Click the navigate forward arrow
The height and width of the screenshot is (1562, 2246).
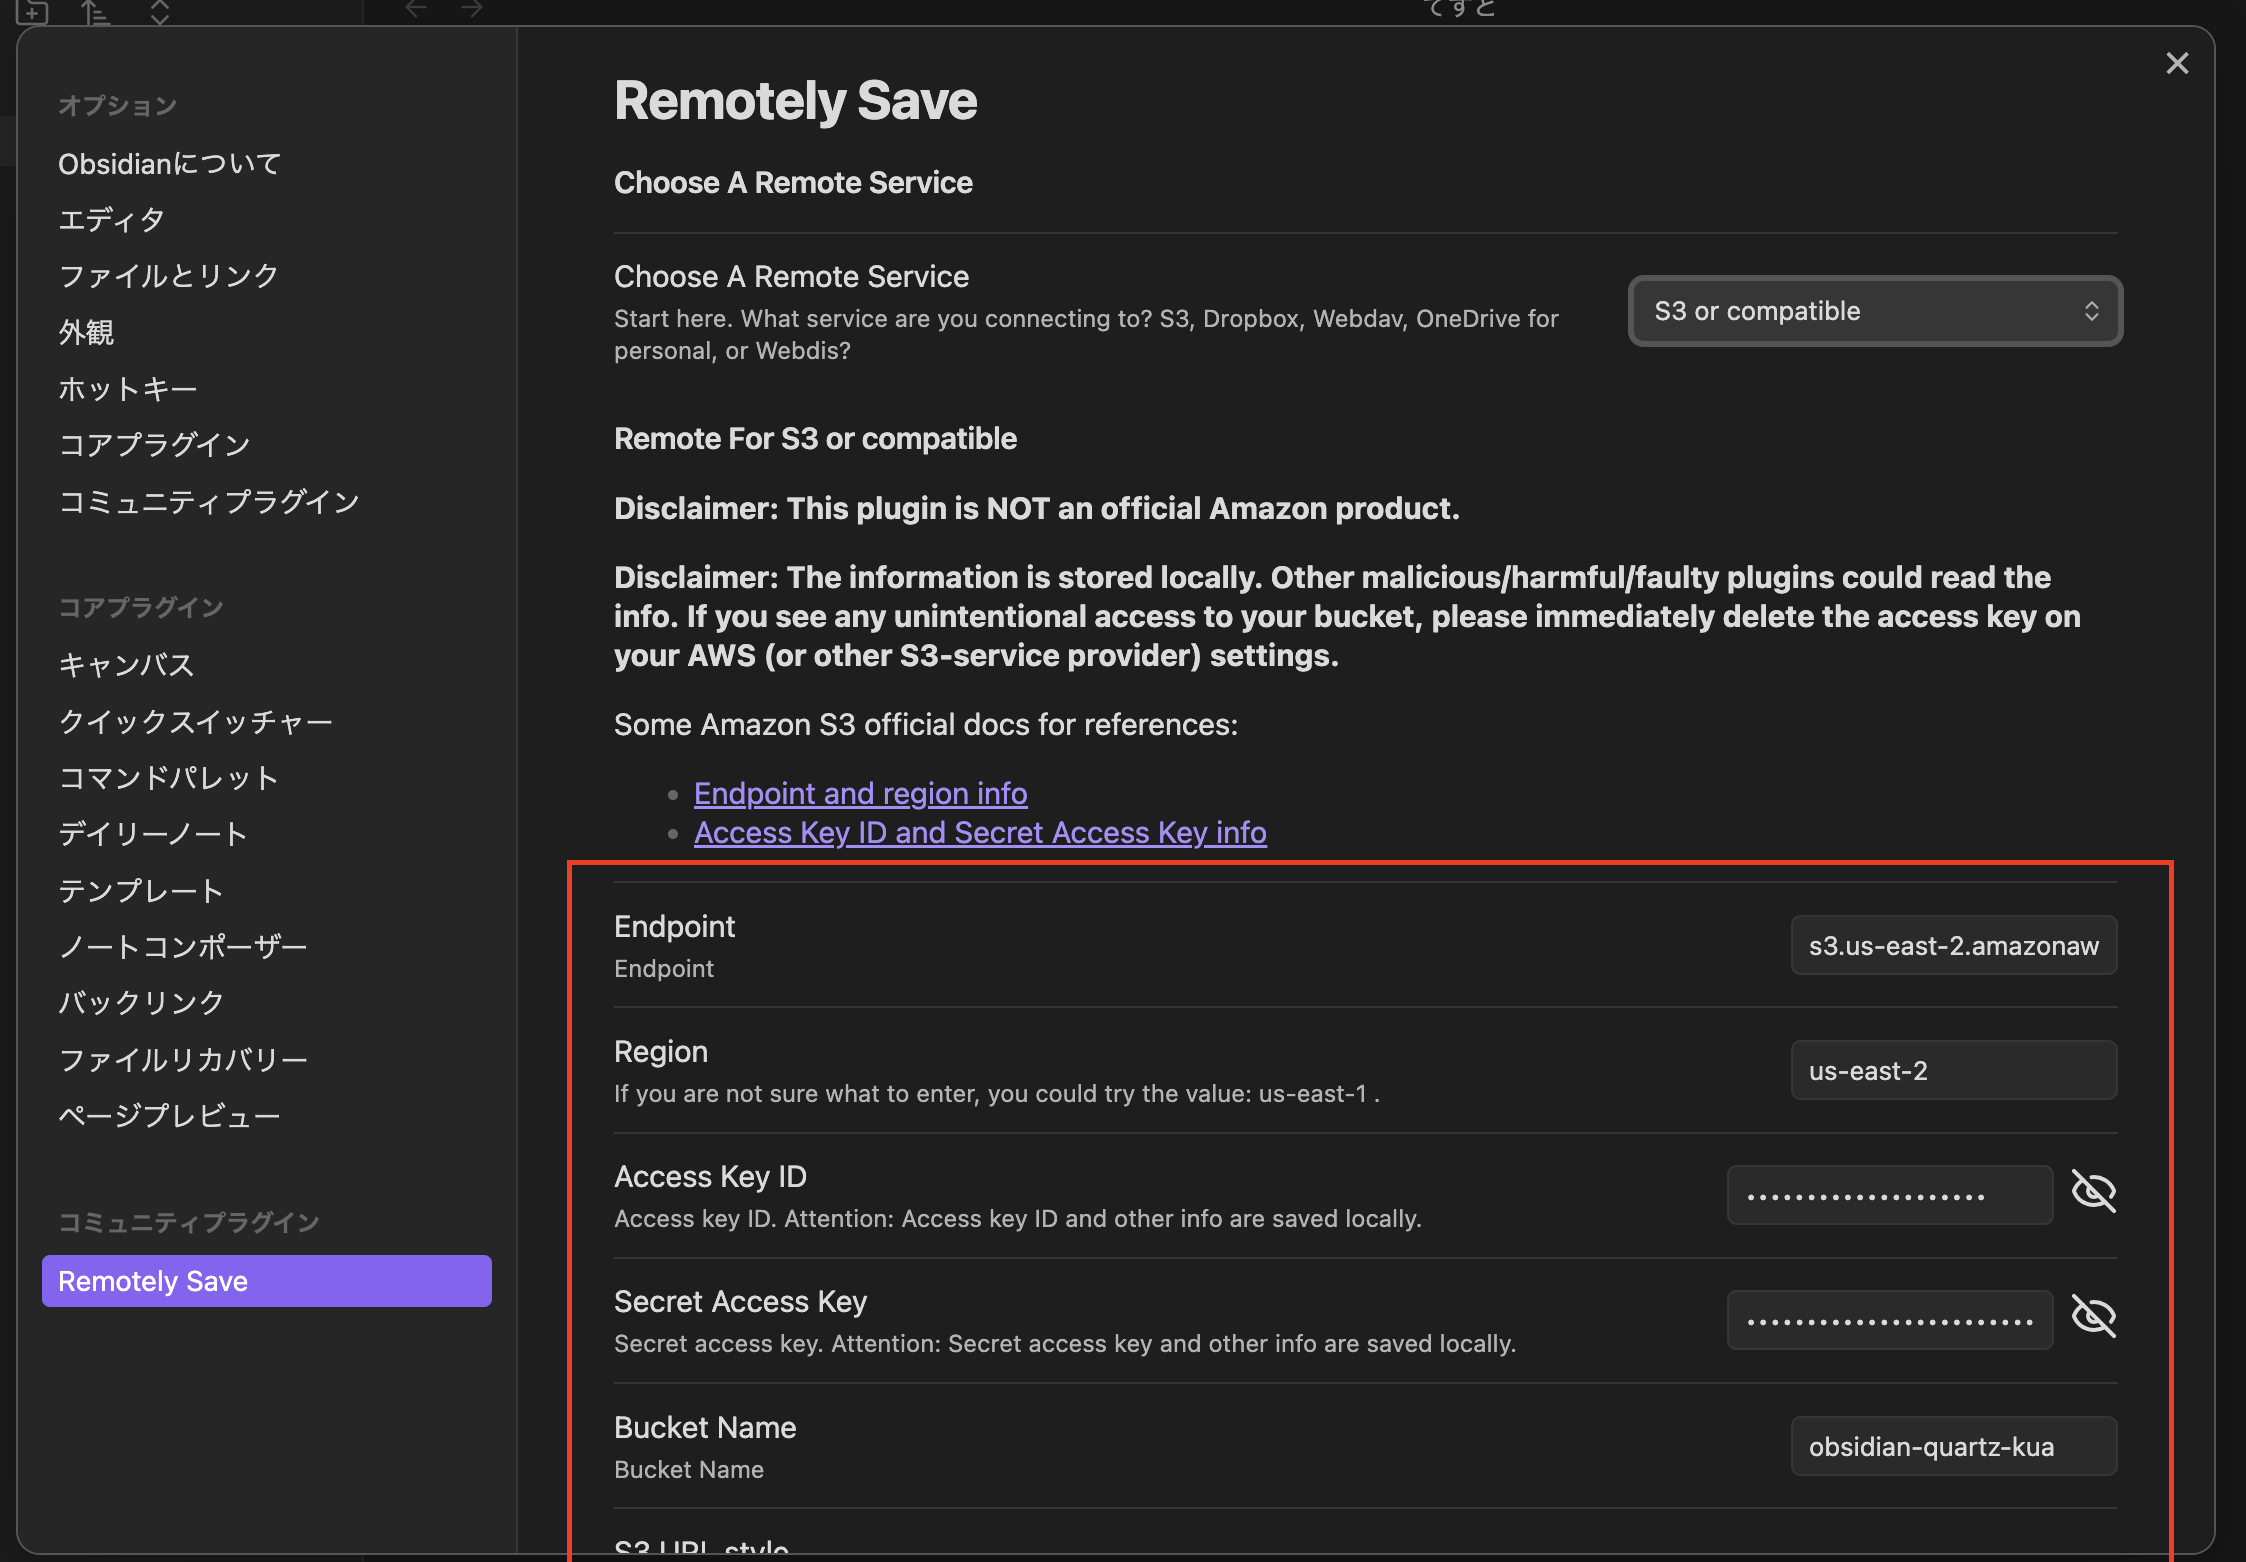point(472,9)
